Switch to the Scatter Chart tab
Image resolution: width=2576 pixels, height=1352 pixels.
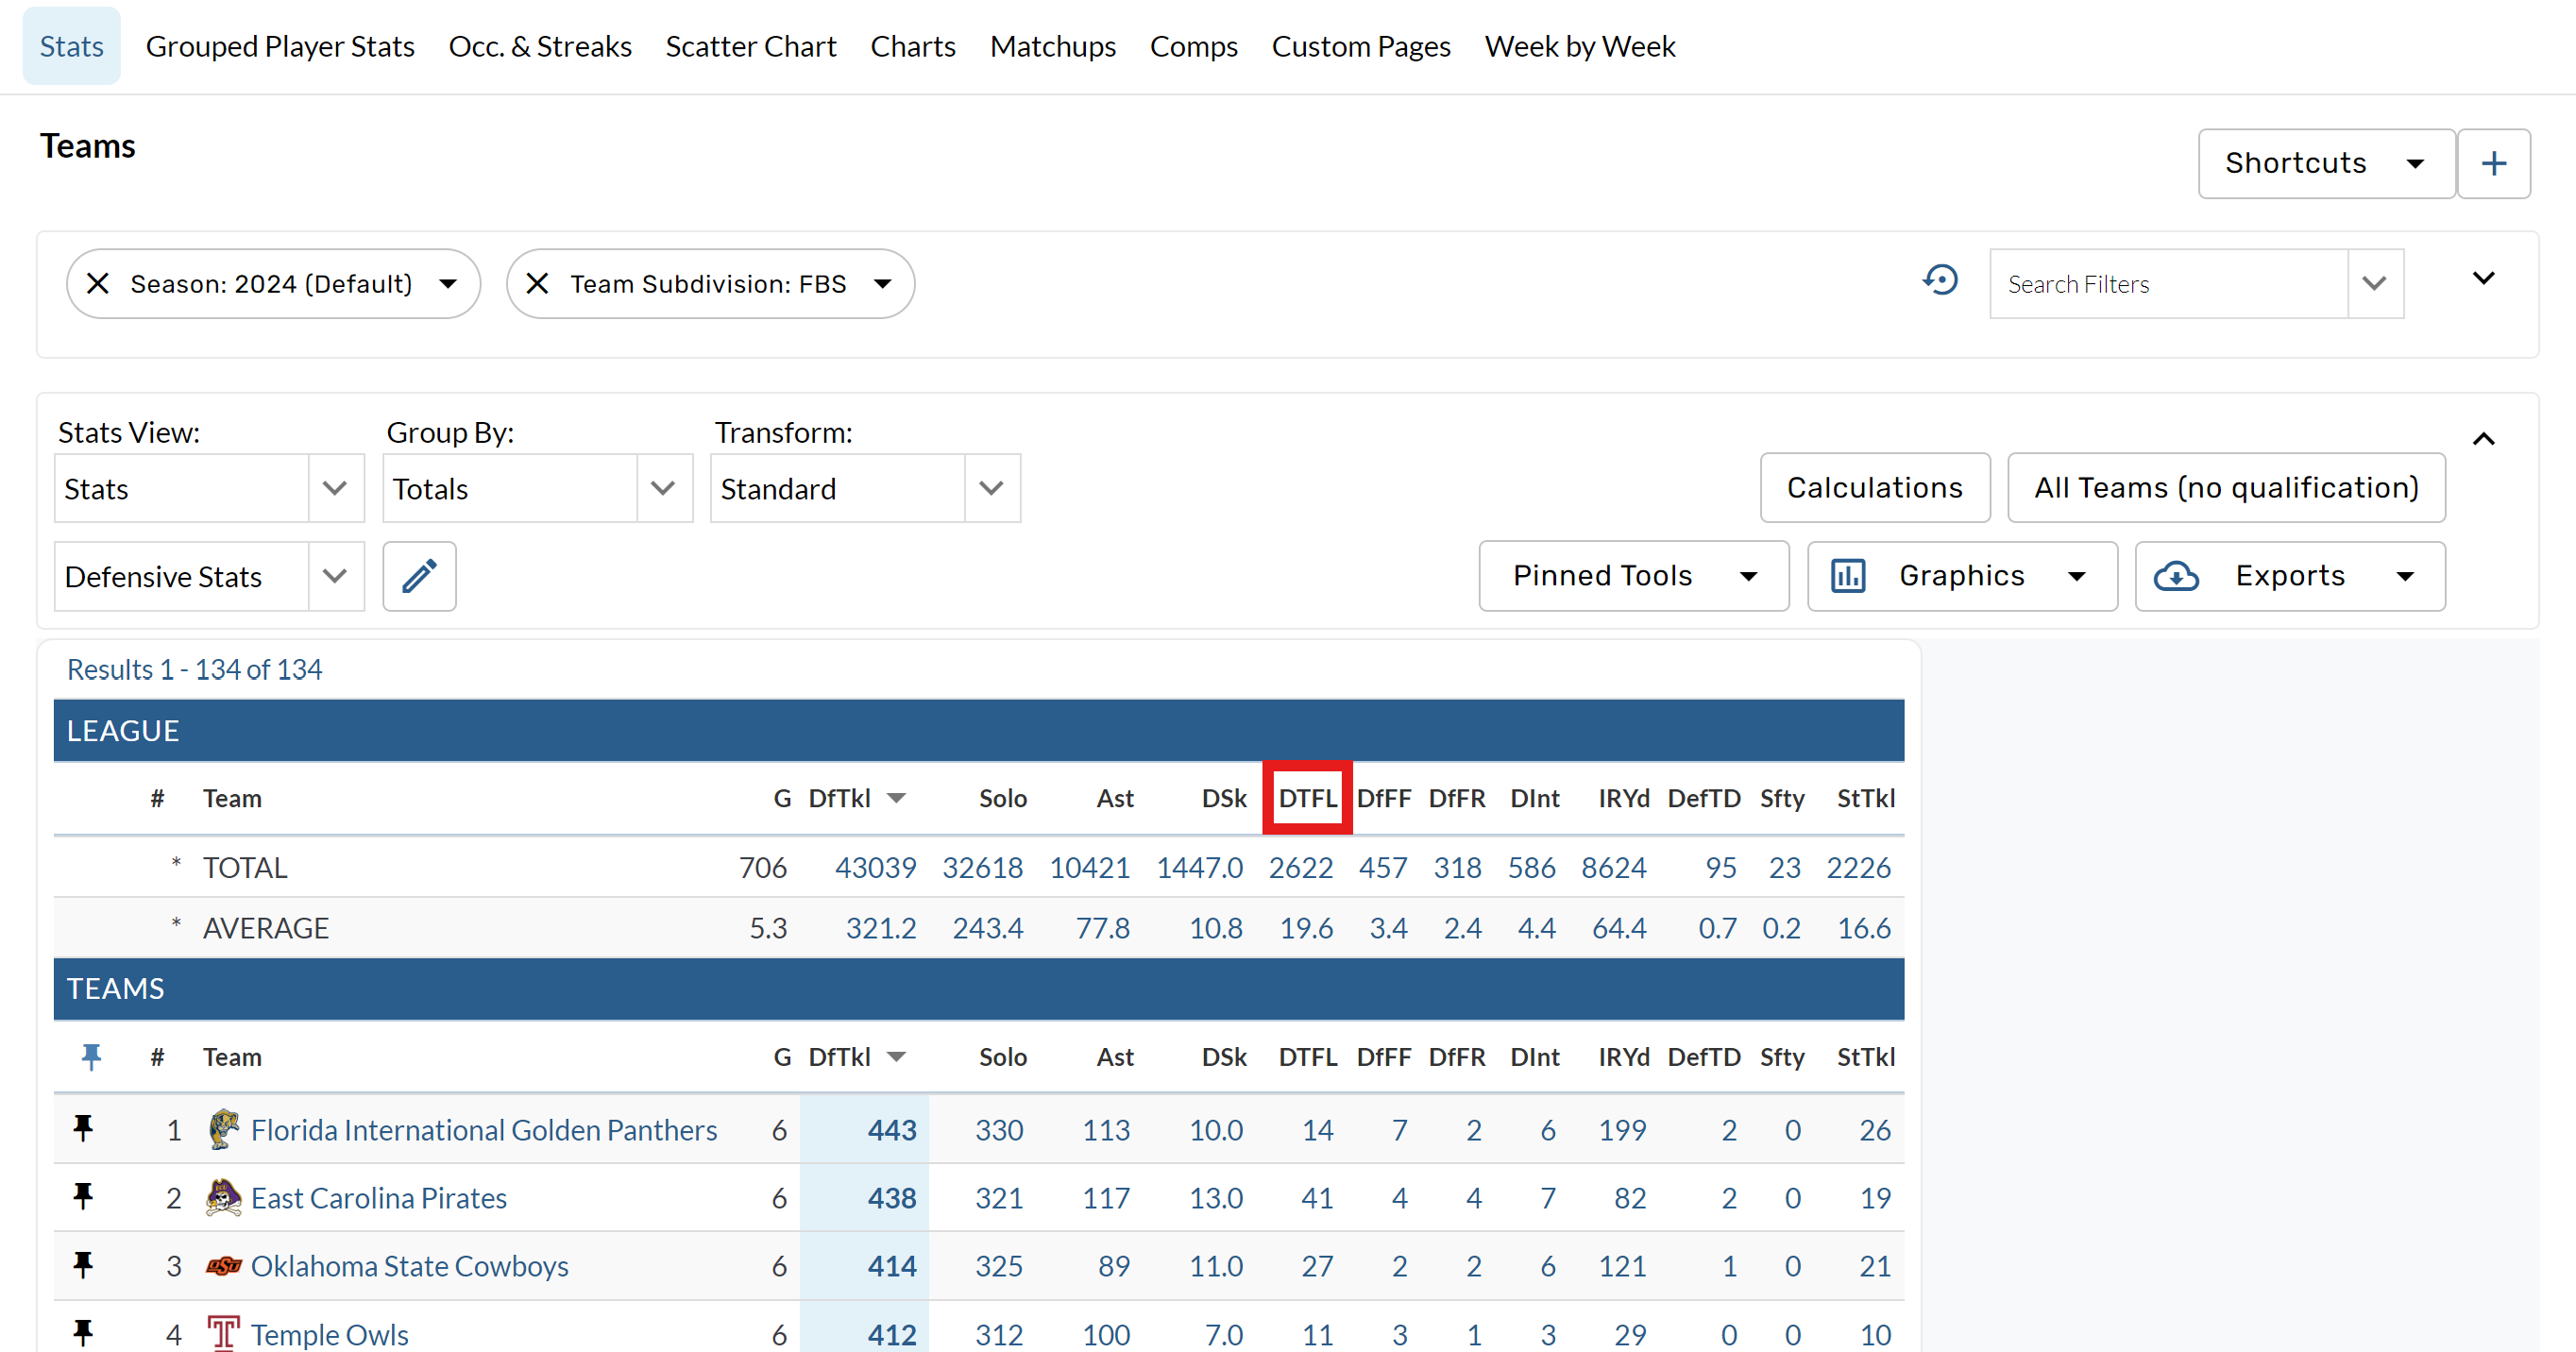point(750,46)
